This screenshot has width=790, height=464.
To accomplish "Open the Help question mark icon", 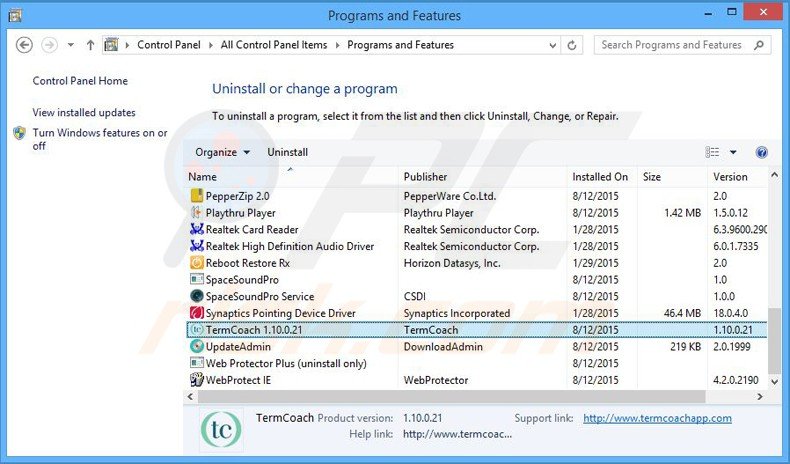I will click(x=762, y=152).
